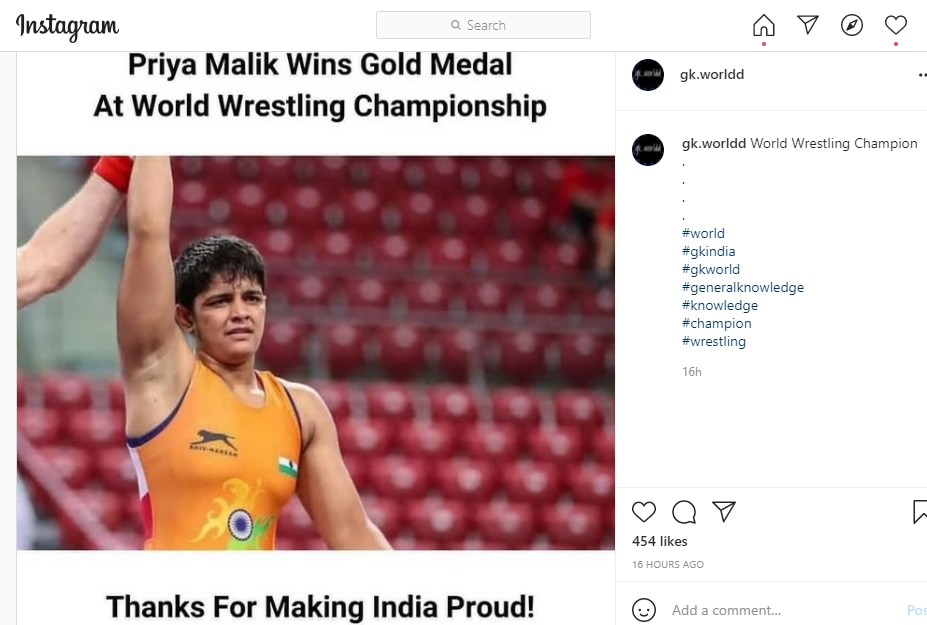Share the post via paper plane icon
Screen dimensions: 927x625
click(724, 512)
